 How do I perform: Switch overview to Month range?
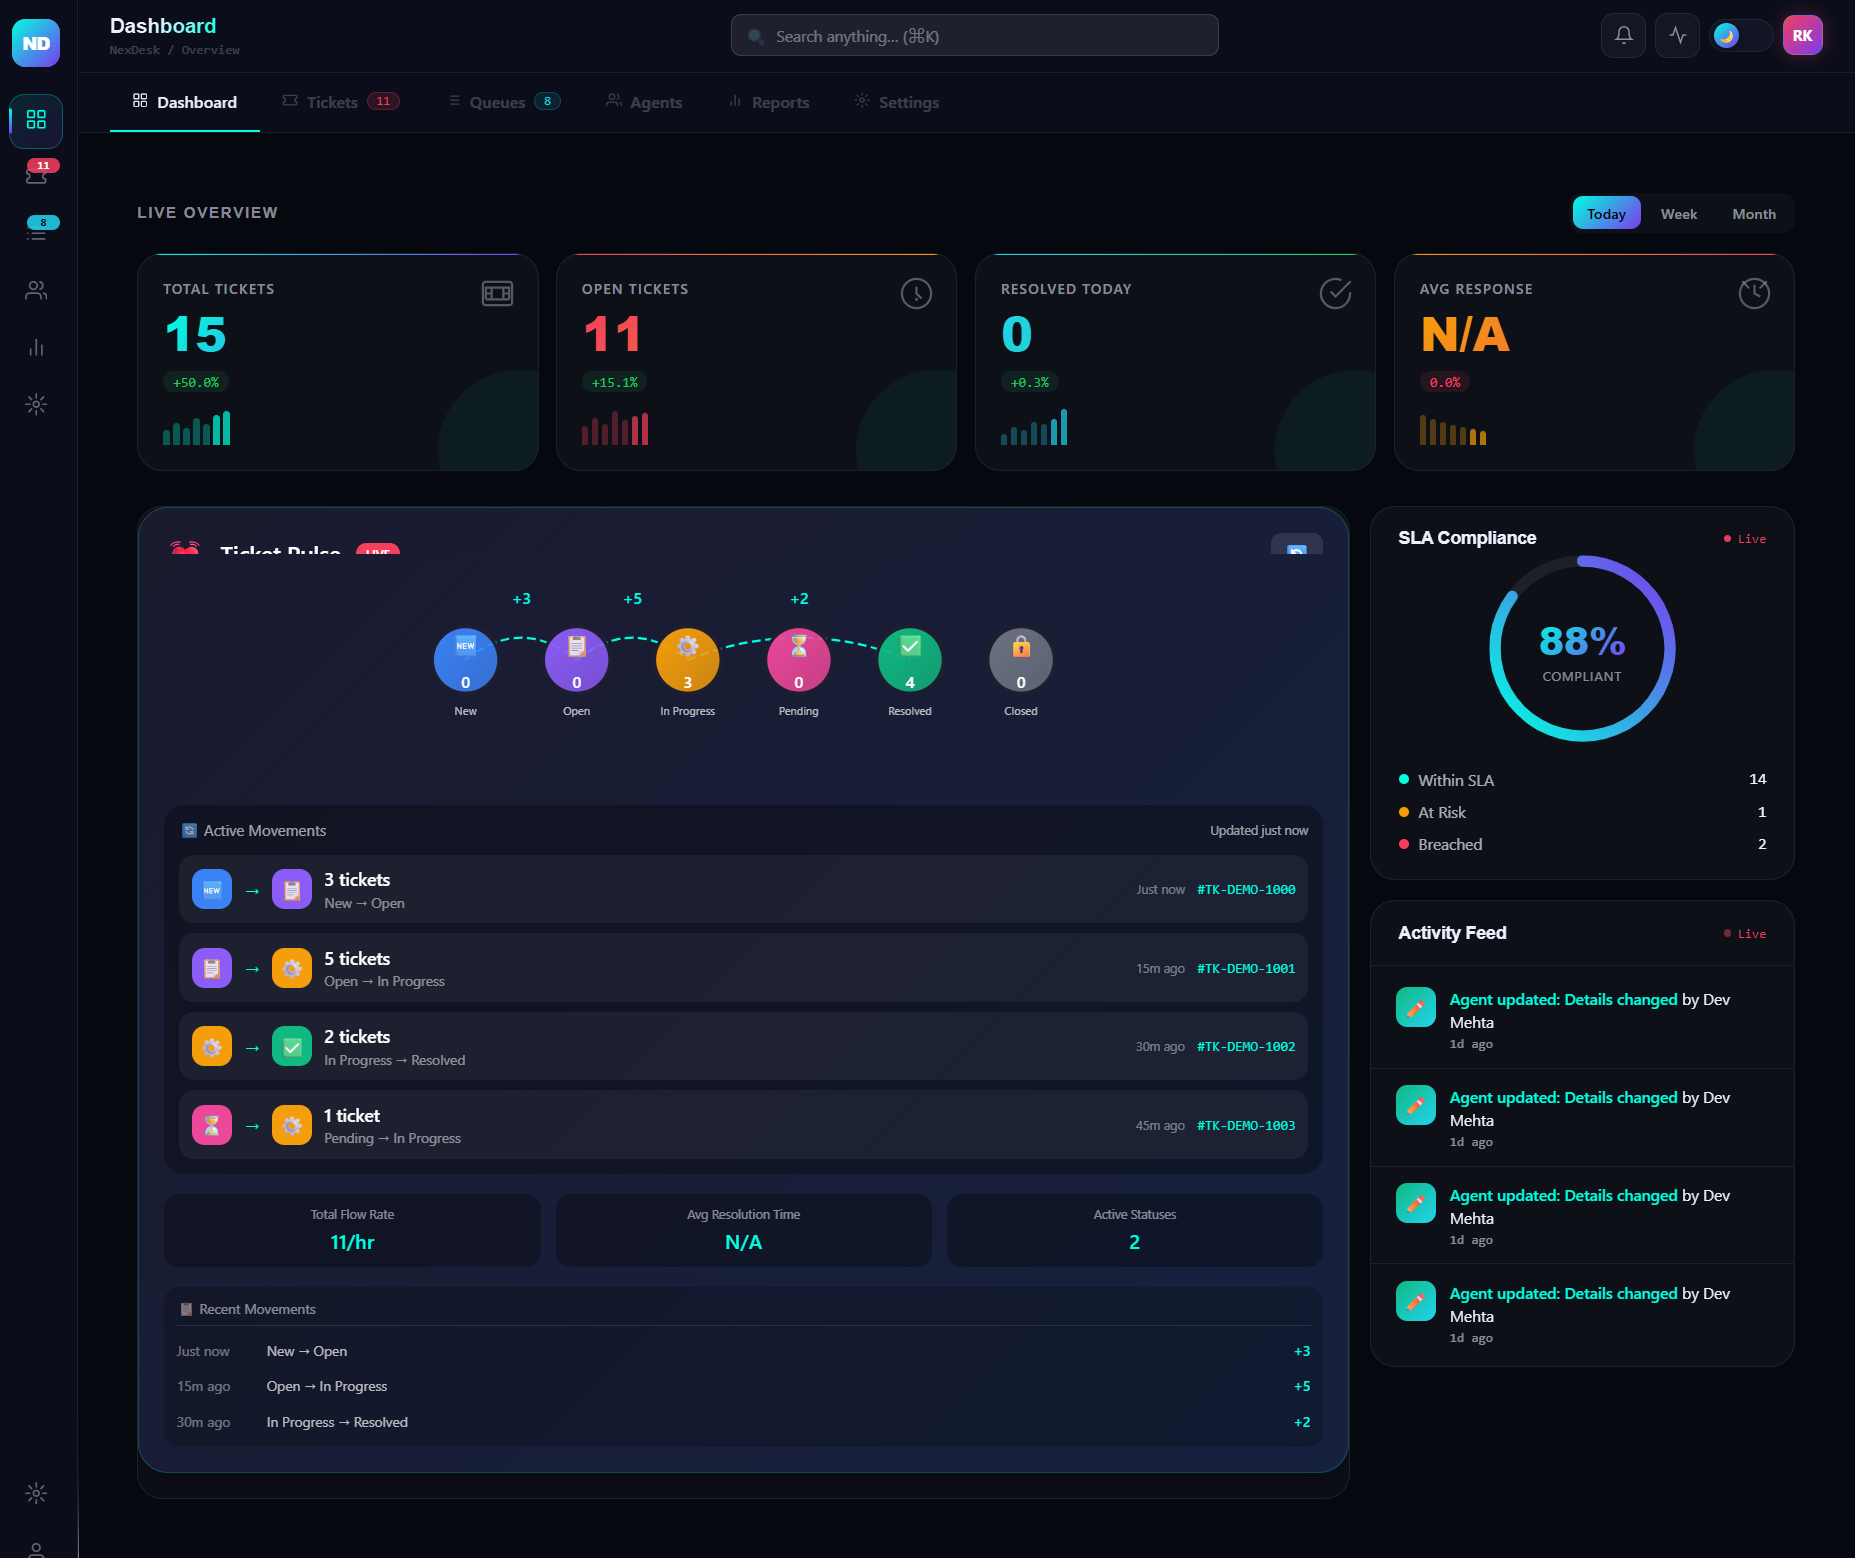pyautogui.click(x=1753, y=214)
